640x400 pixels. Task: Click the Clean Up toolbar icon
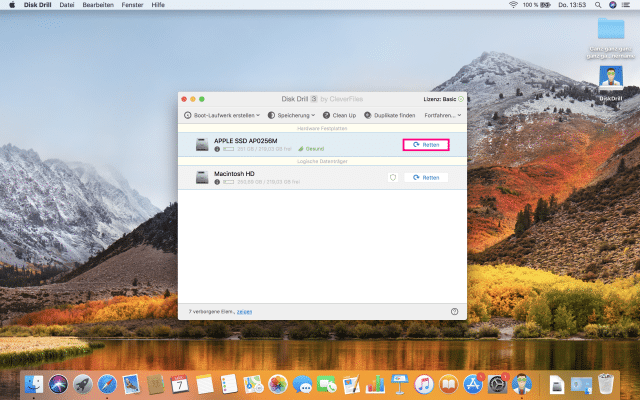337,116
